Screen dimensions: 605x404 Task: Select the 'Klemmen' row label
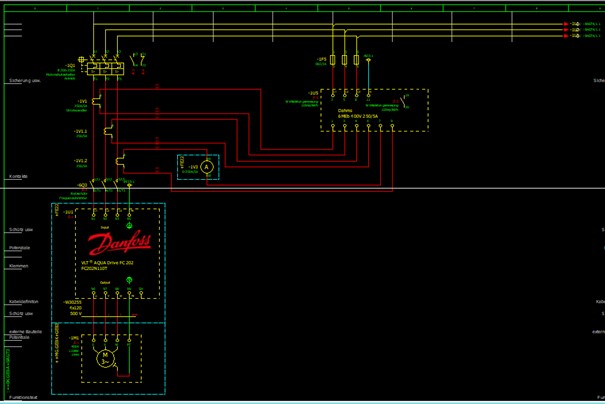(19, 266)
